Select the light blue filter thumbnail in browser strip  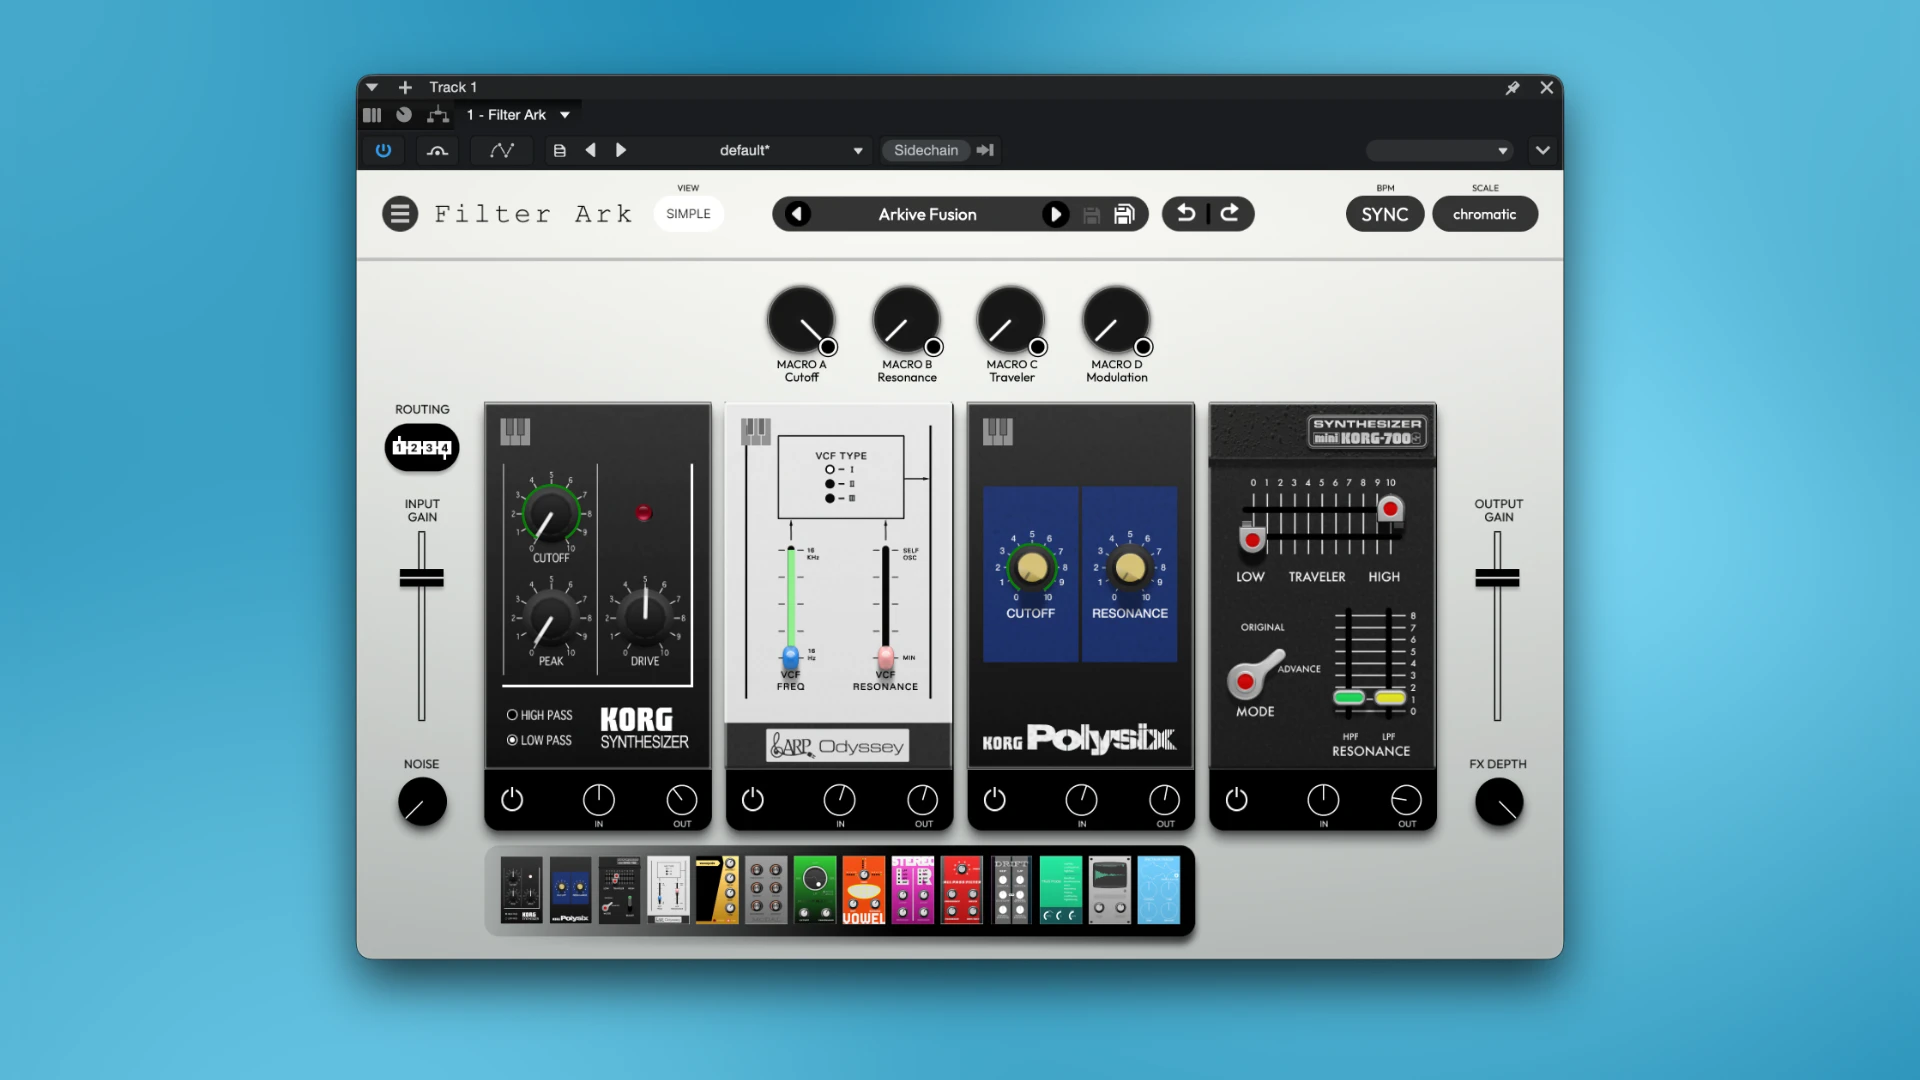pyautogui.click(x=1159, y=890)
